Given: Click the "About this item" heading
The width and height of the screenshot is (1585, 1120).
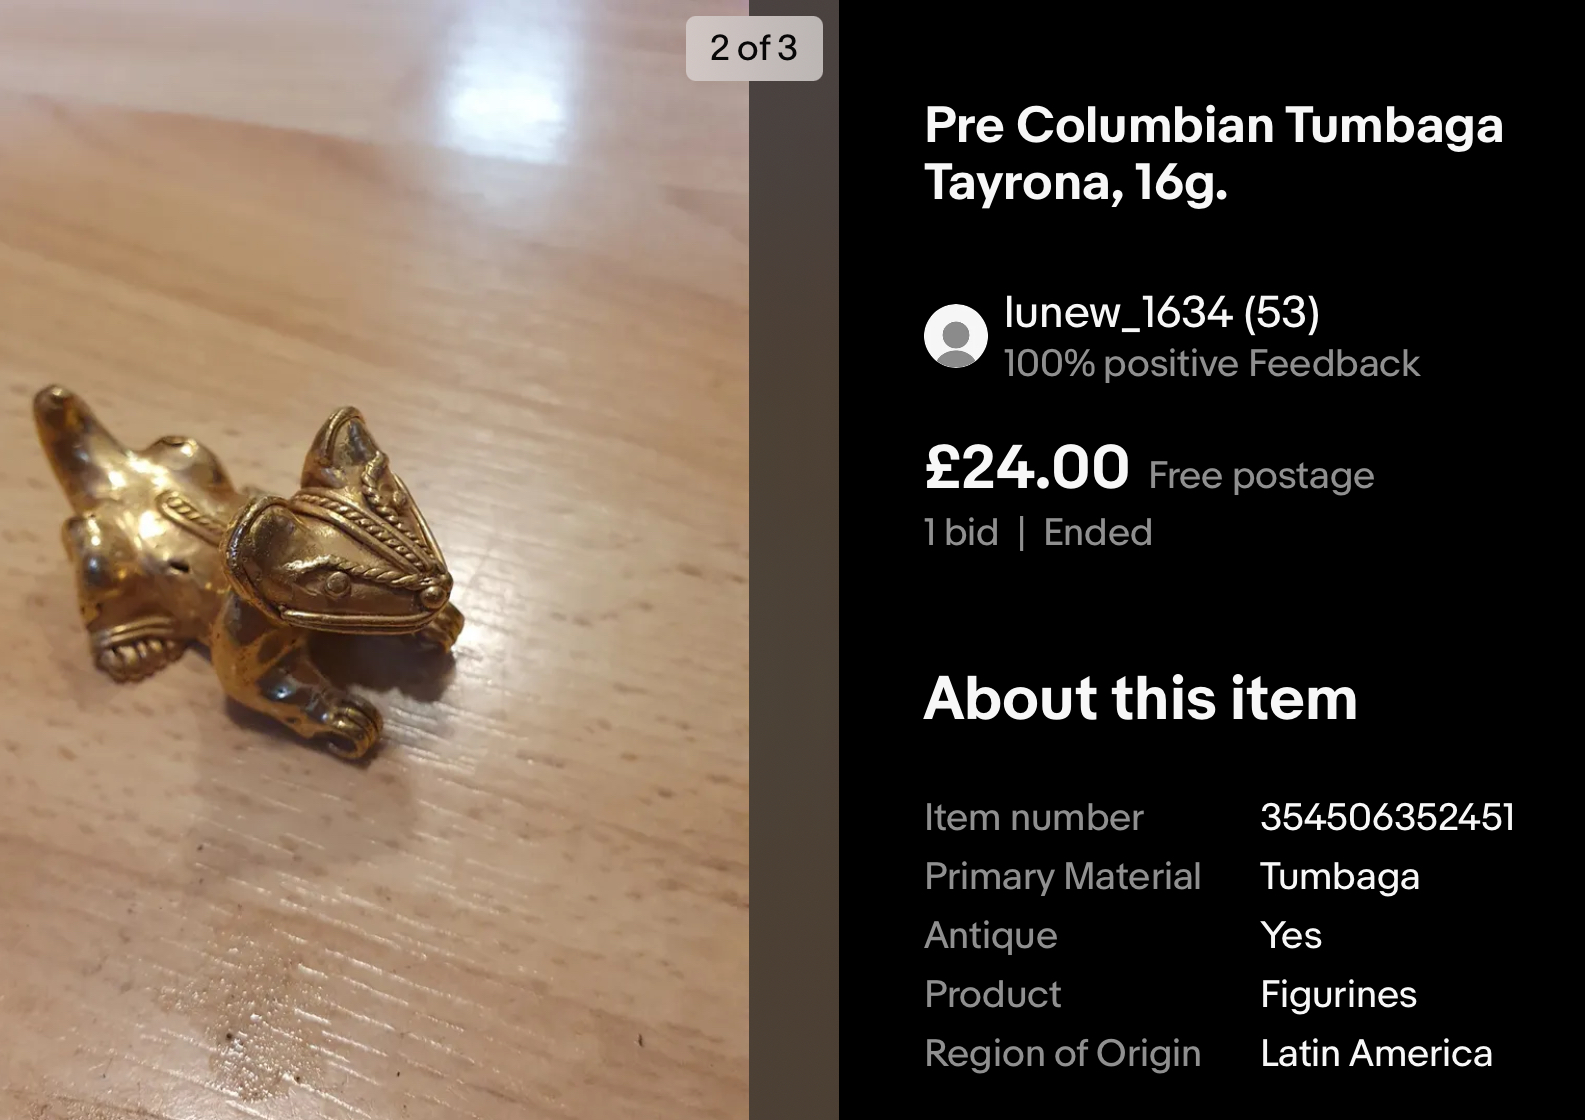Looking at the screenshot, I should point(1140,698).
